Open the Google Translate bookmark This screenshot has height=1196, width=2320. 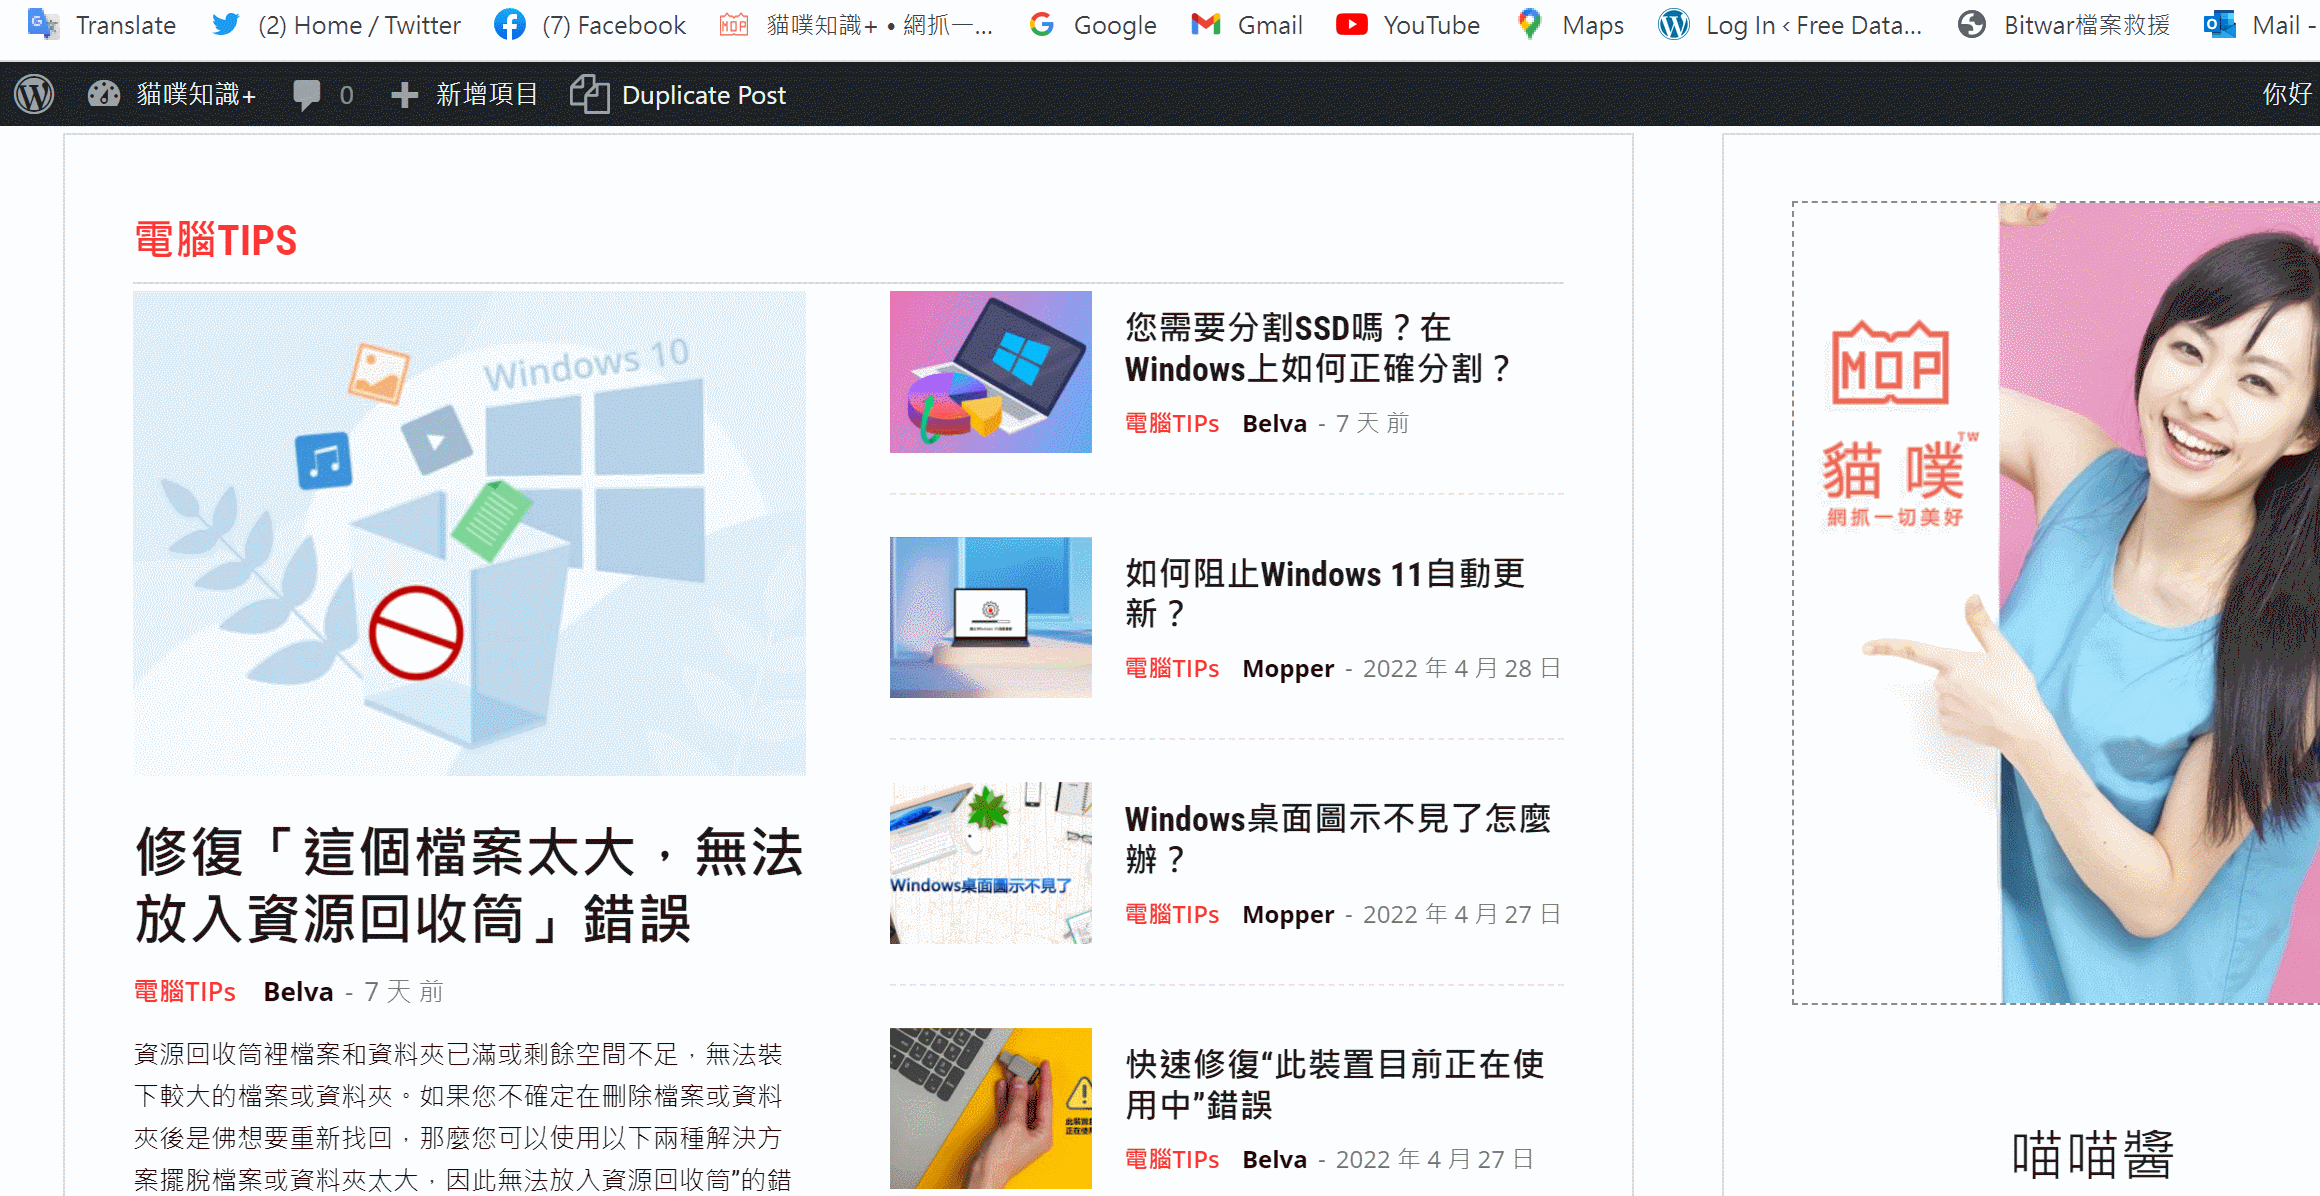(102, 25)
